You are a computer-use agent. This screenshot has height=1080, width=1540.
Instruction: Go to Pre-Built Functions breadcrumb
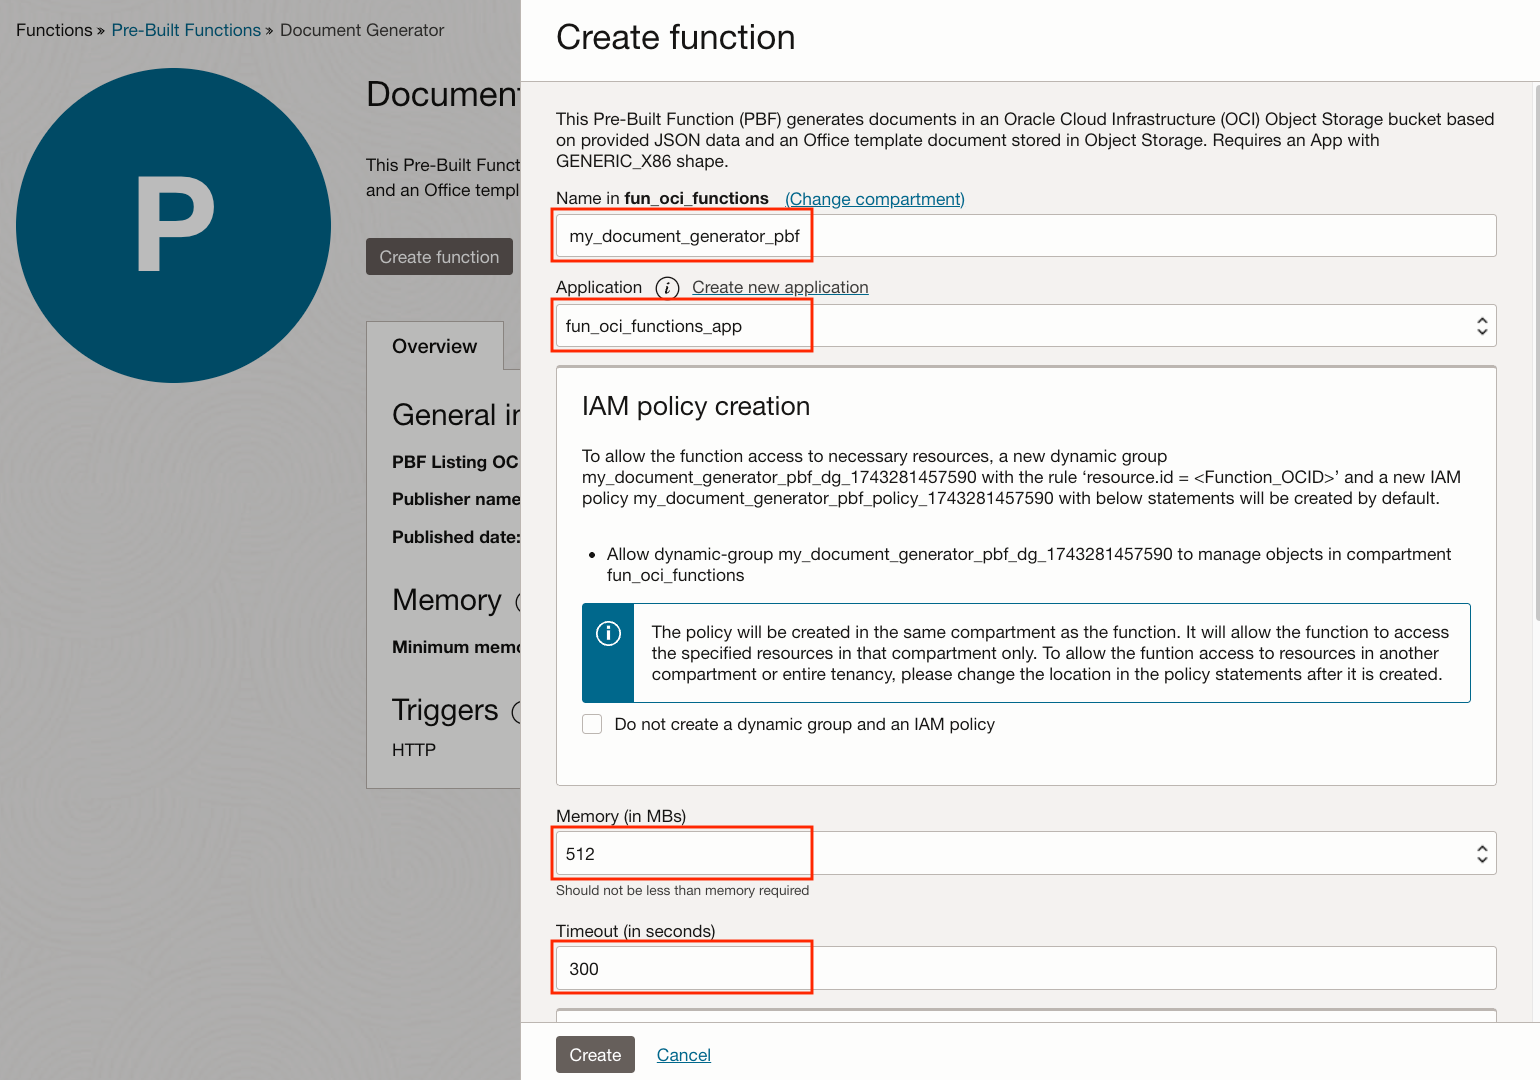point(186,30)
